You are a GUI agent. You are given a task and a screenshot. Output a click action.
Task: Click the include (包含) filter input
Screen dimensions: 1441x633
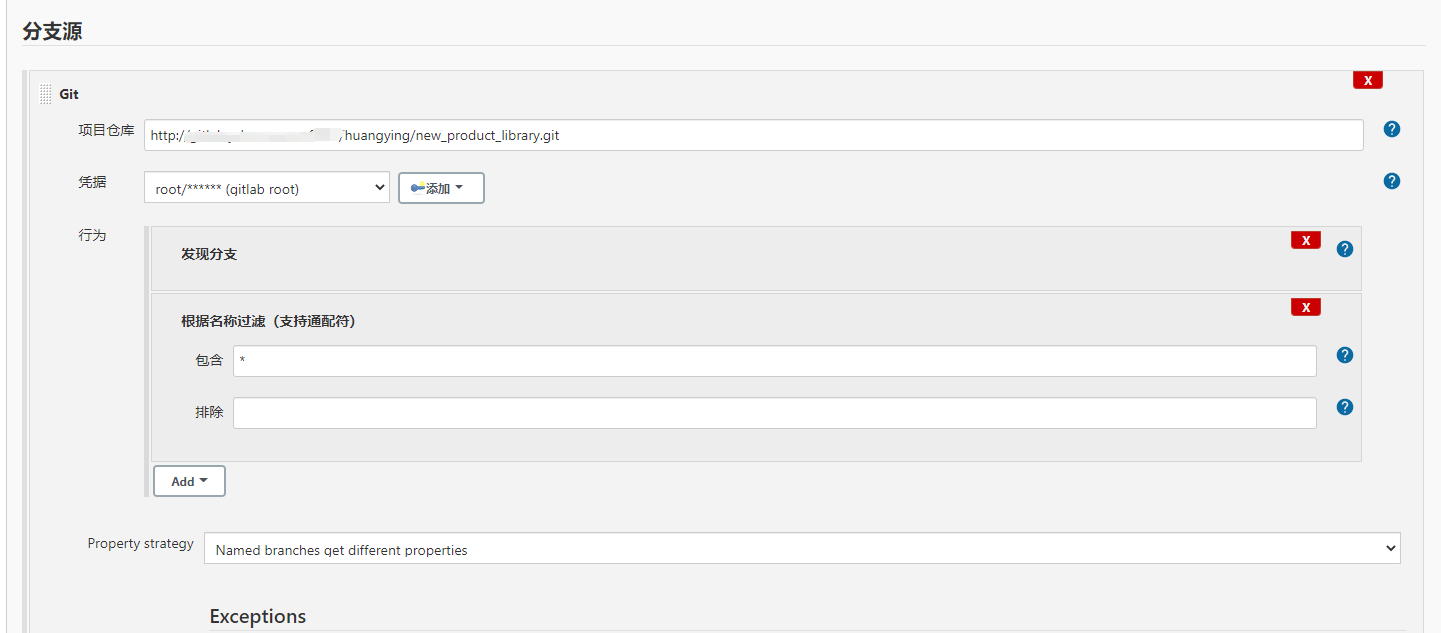click(774, 361)
